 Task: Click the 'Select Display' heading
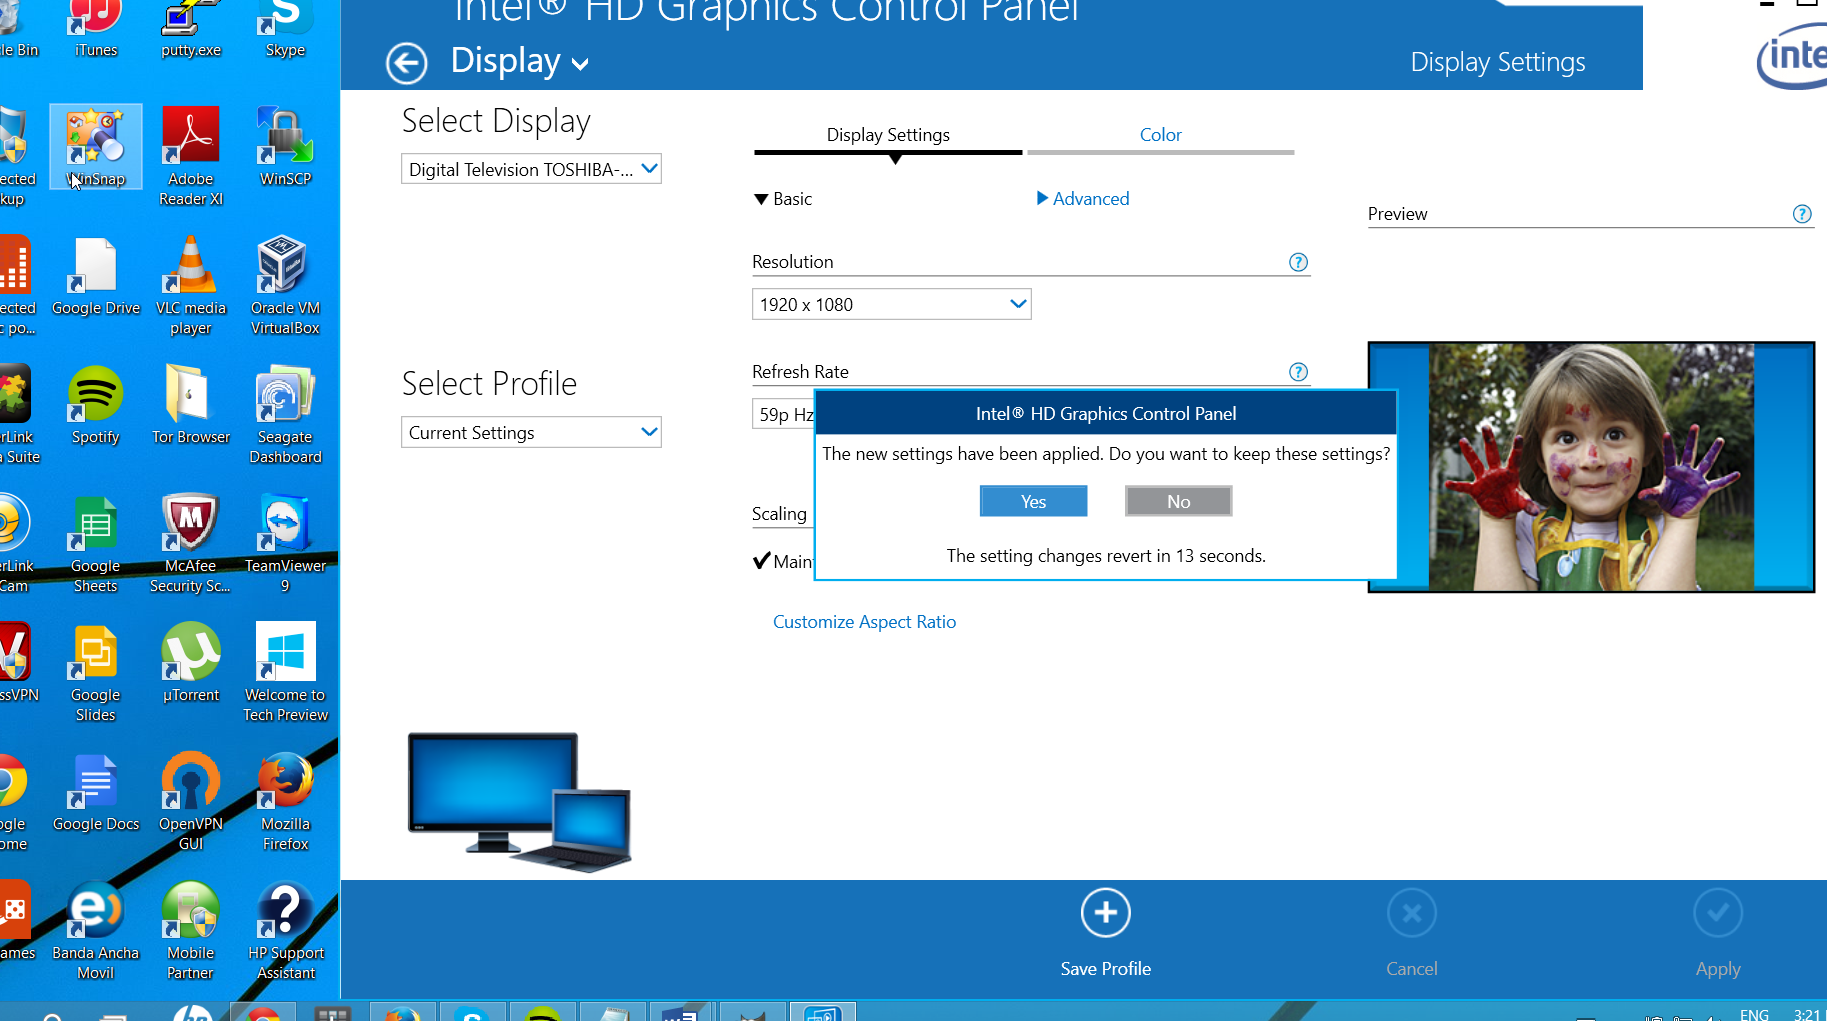pyautogui.click(x=496, y=121)
